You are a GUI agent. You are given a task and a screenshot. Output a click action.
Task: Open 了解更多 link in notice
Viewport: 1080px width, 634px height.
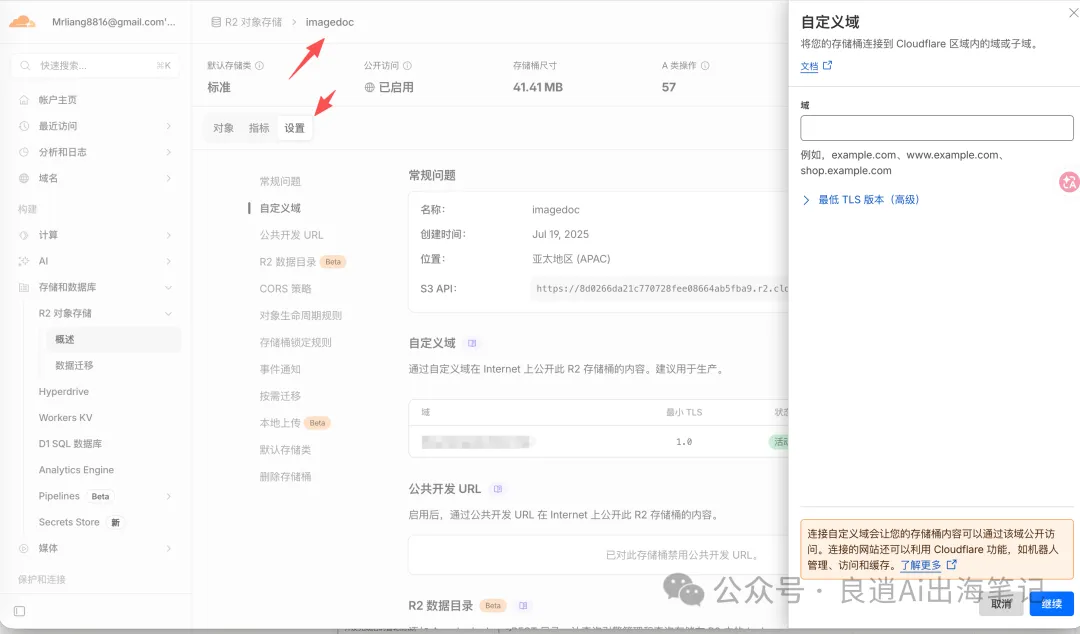pyautogui.click(x=920, y=565)
